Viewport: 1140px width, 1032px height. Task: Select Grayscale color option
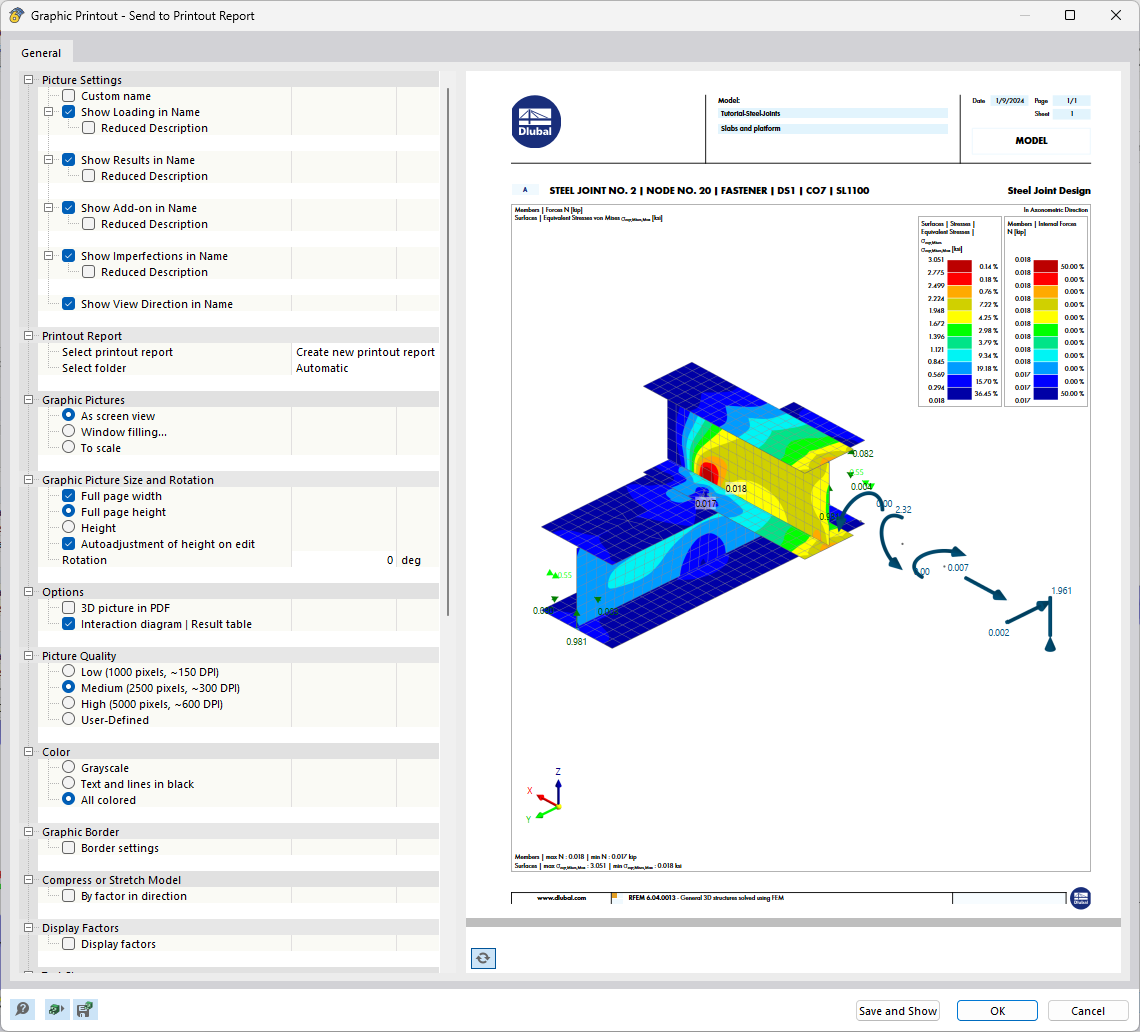68,767
